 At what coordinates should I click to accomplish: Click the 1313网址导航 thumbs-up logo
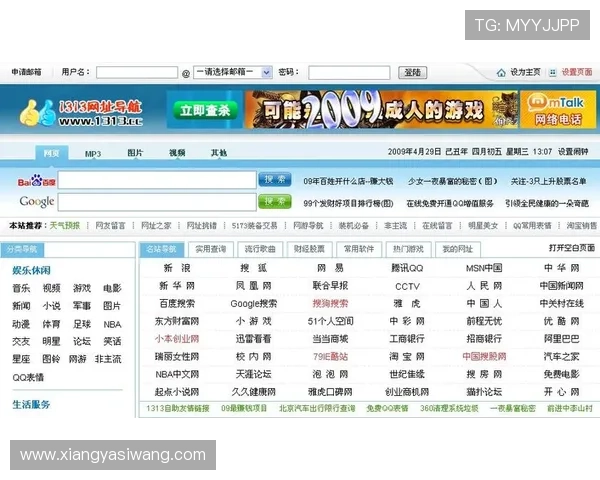[81, 113]
